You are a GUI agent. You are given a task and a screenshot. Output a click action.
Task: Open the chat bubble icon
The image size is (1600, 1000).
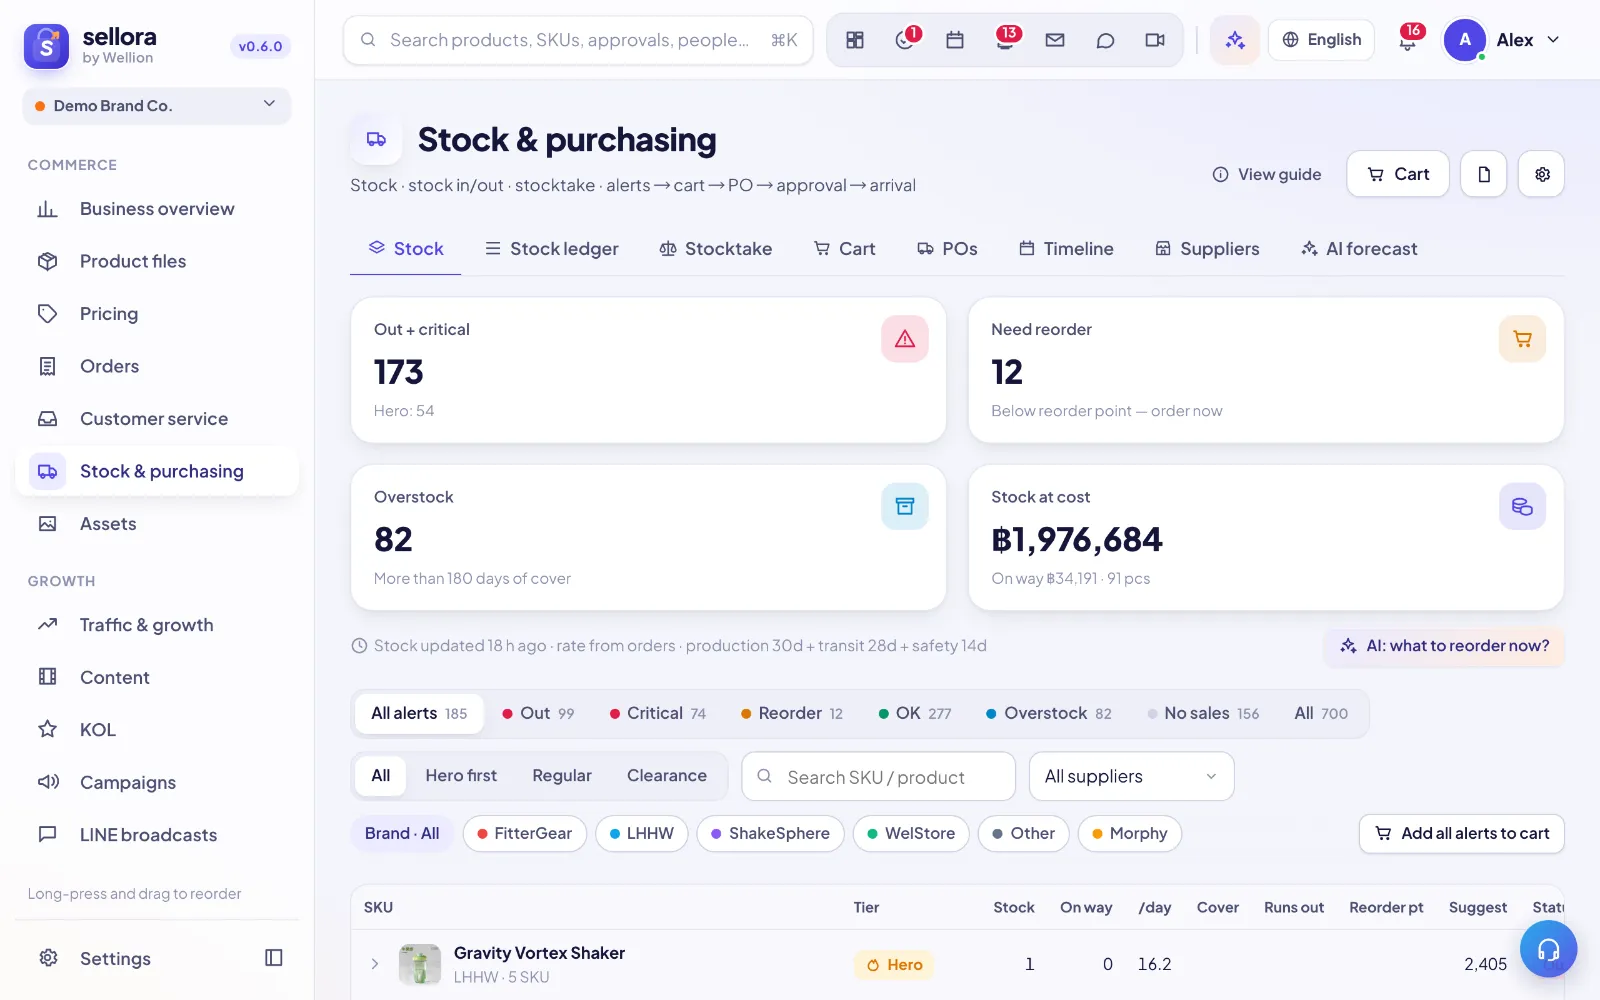tap(1105, 40)
